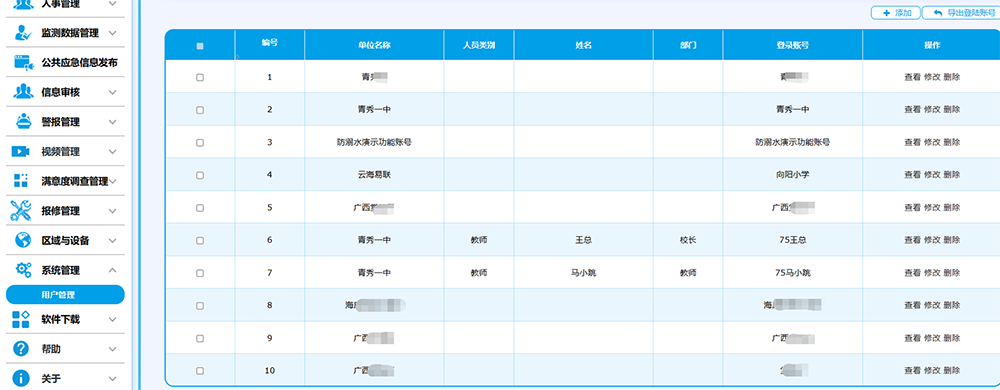
Task: Check the checkbox for row 1
Action: point(200,77)
